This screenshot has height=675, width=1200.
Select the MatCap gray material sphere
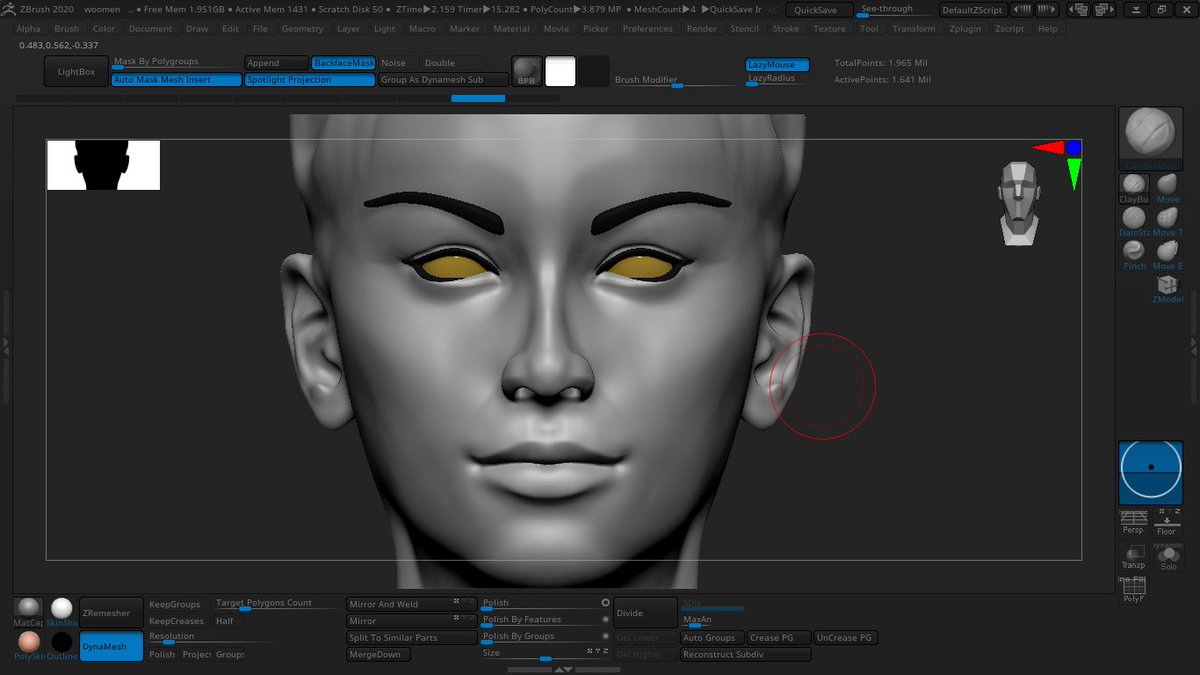(29, 609)
